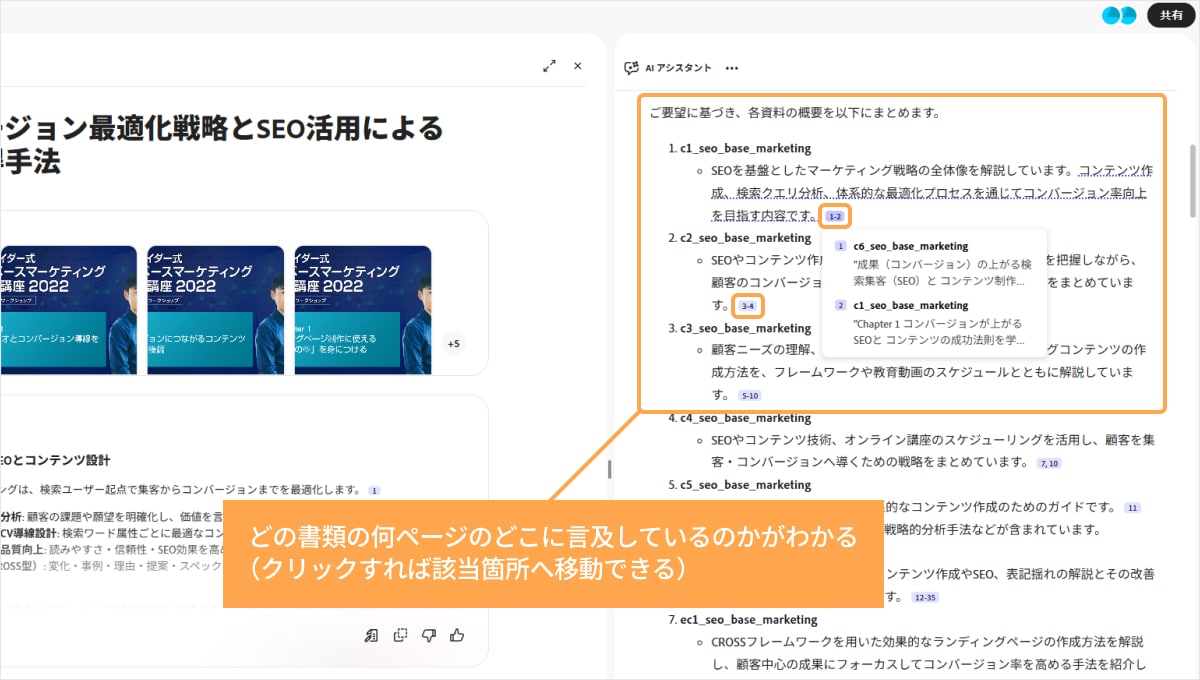Click the c5_seo_base_marketing heading
The height and width of the screenshot is (680, 1200).
pos(745,485)
